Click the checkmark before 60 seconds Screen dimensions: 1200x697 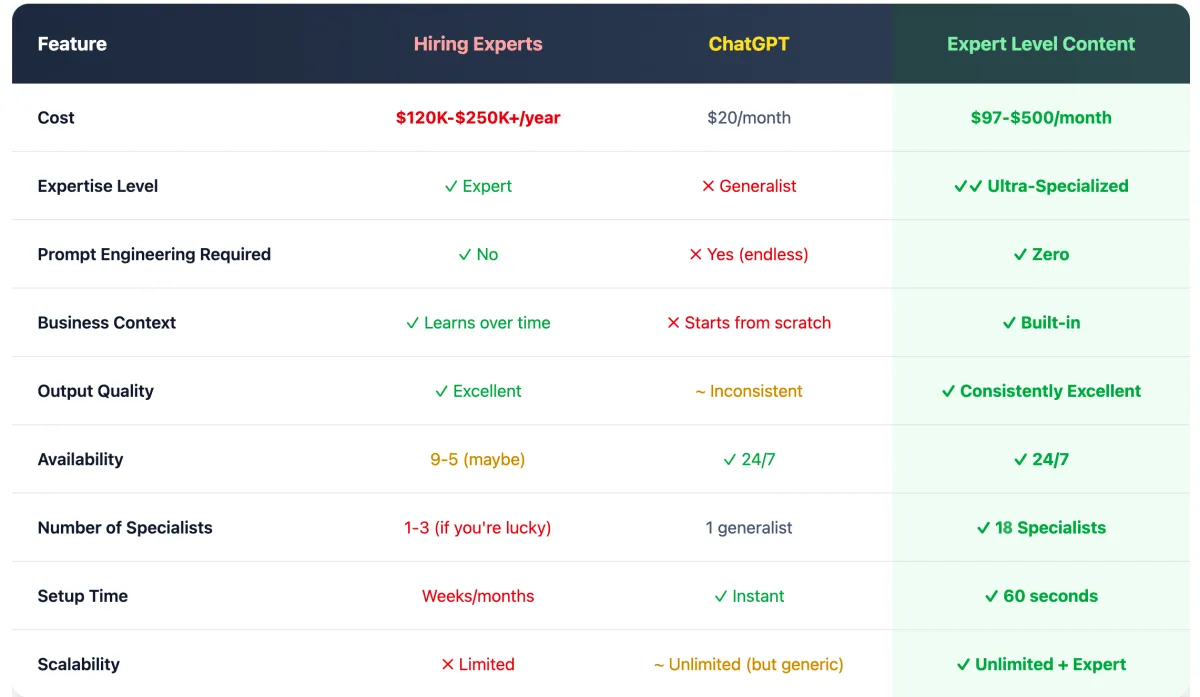[991, 596]
